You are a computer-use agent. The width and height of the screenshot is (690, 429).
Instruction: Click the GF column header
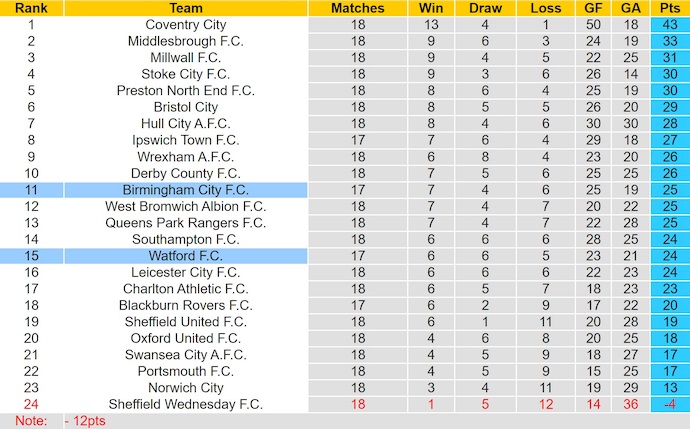(x=594, y=8)
